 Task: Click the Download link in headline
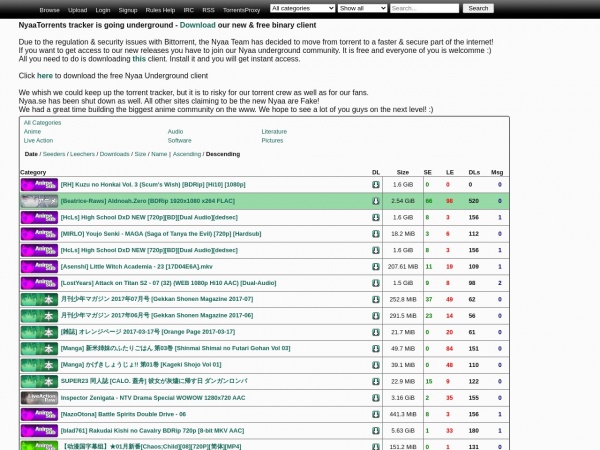pos(197,25)
